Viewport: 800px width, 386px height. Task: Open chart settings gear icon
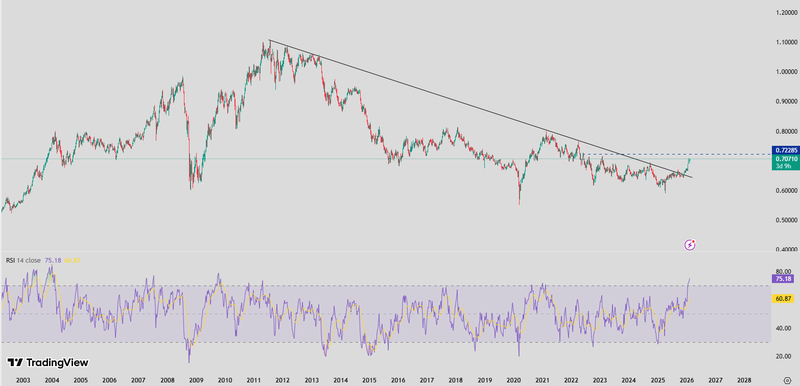(x=786, y=380)
